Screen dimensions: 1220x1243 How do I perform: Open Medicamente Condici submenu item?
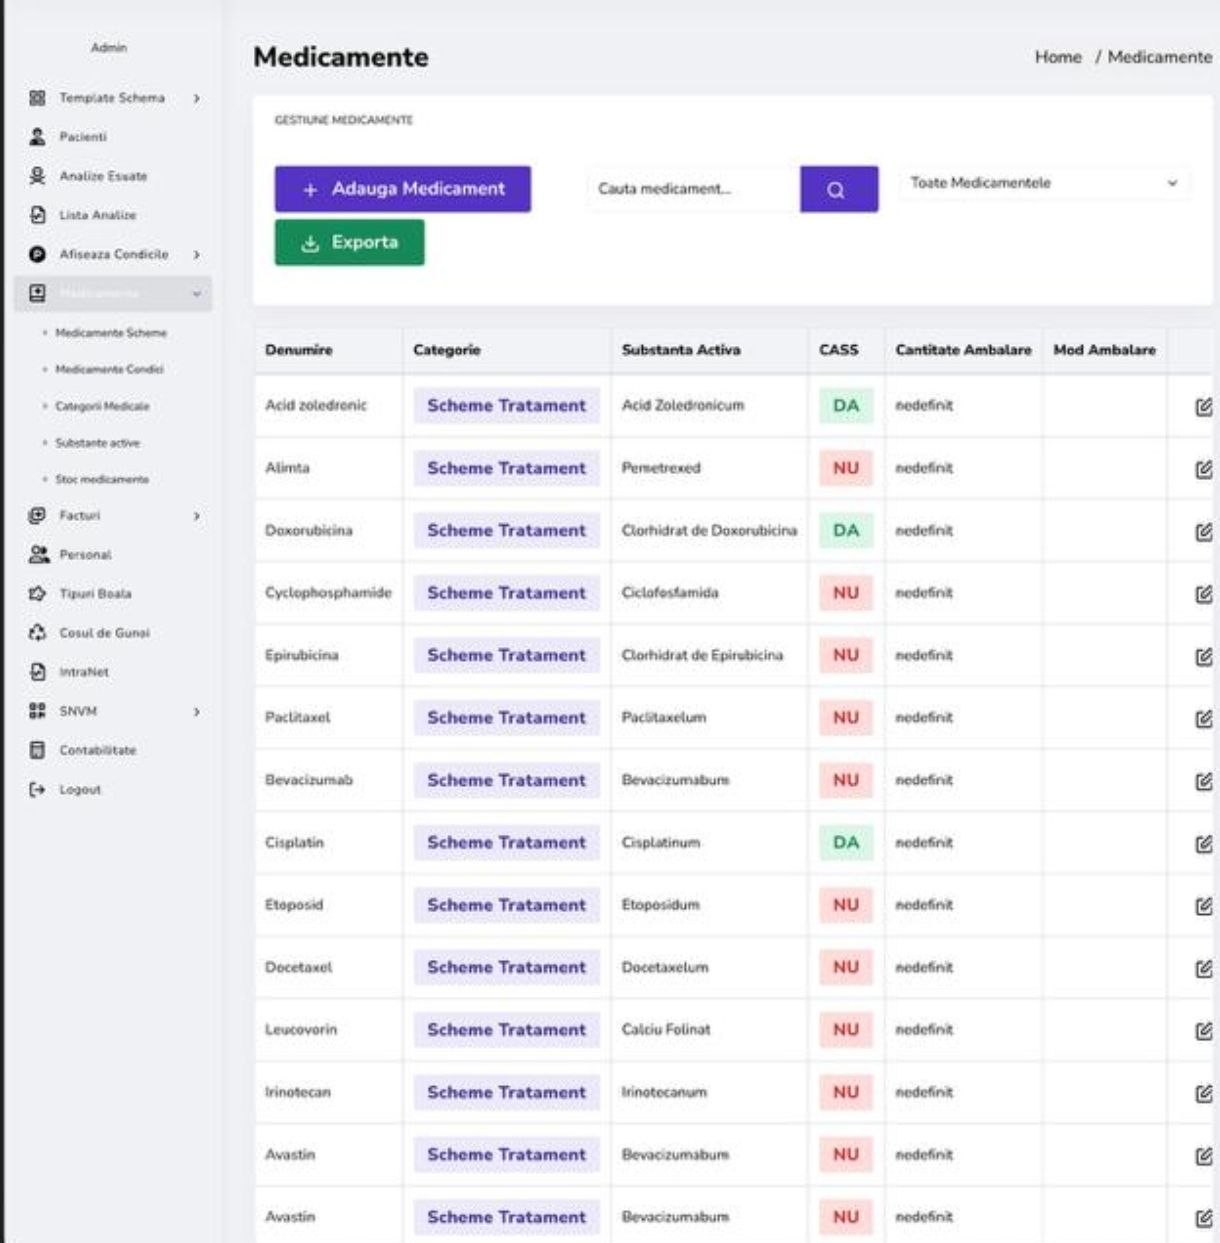click(x=109, y=370)
